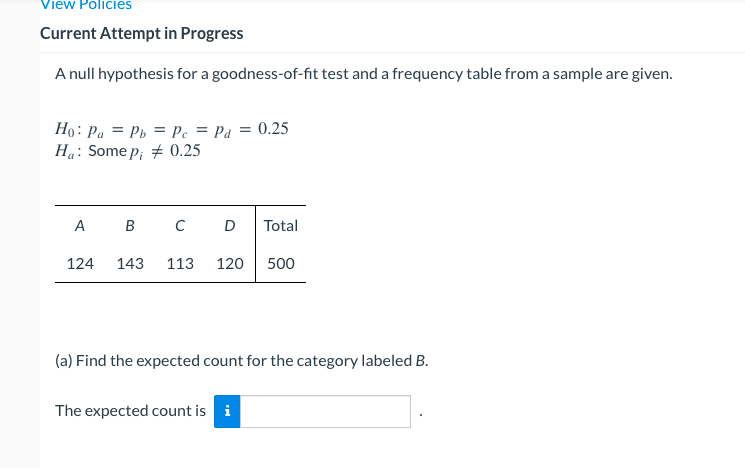The image size is (745, 468).
Task: Click the expected count answer field
Action: [x=325, y=411]
